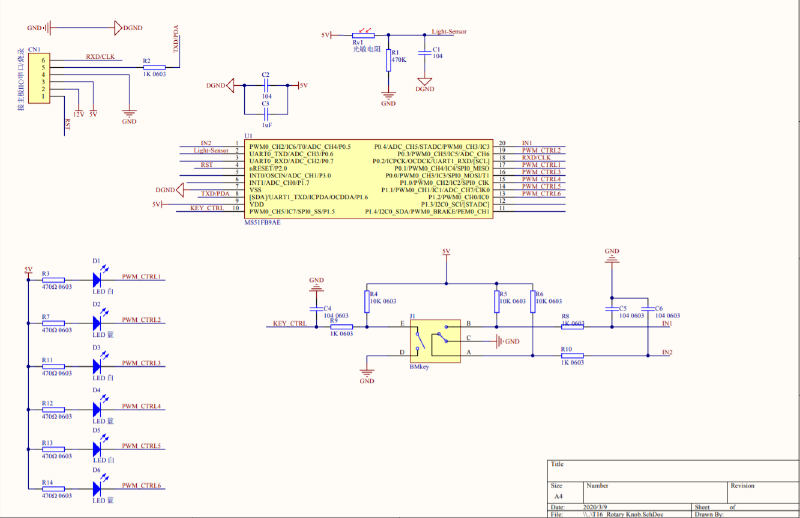Select the KEY_CTRL net label near R9

(289, 324)
